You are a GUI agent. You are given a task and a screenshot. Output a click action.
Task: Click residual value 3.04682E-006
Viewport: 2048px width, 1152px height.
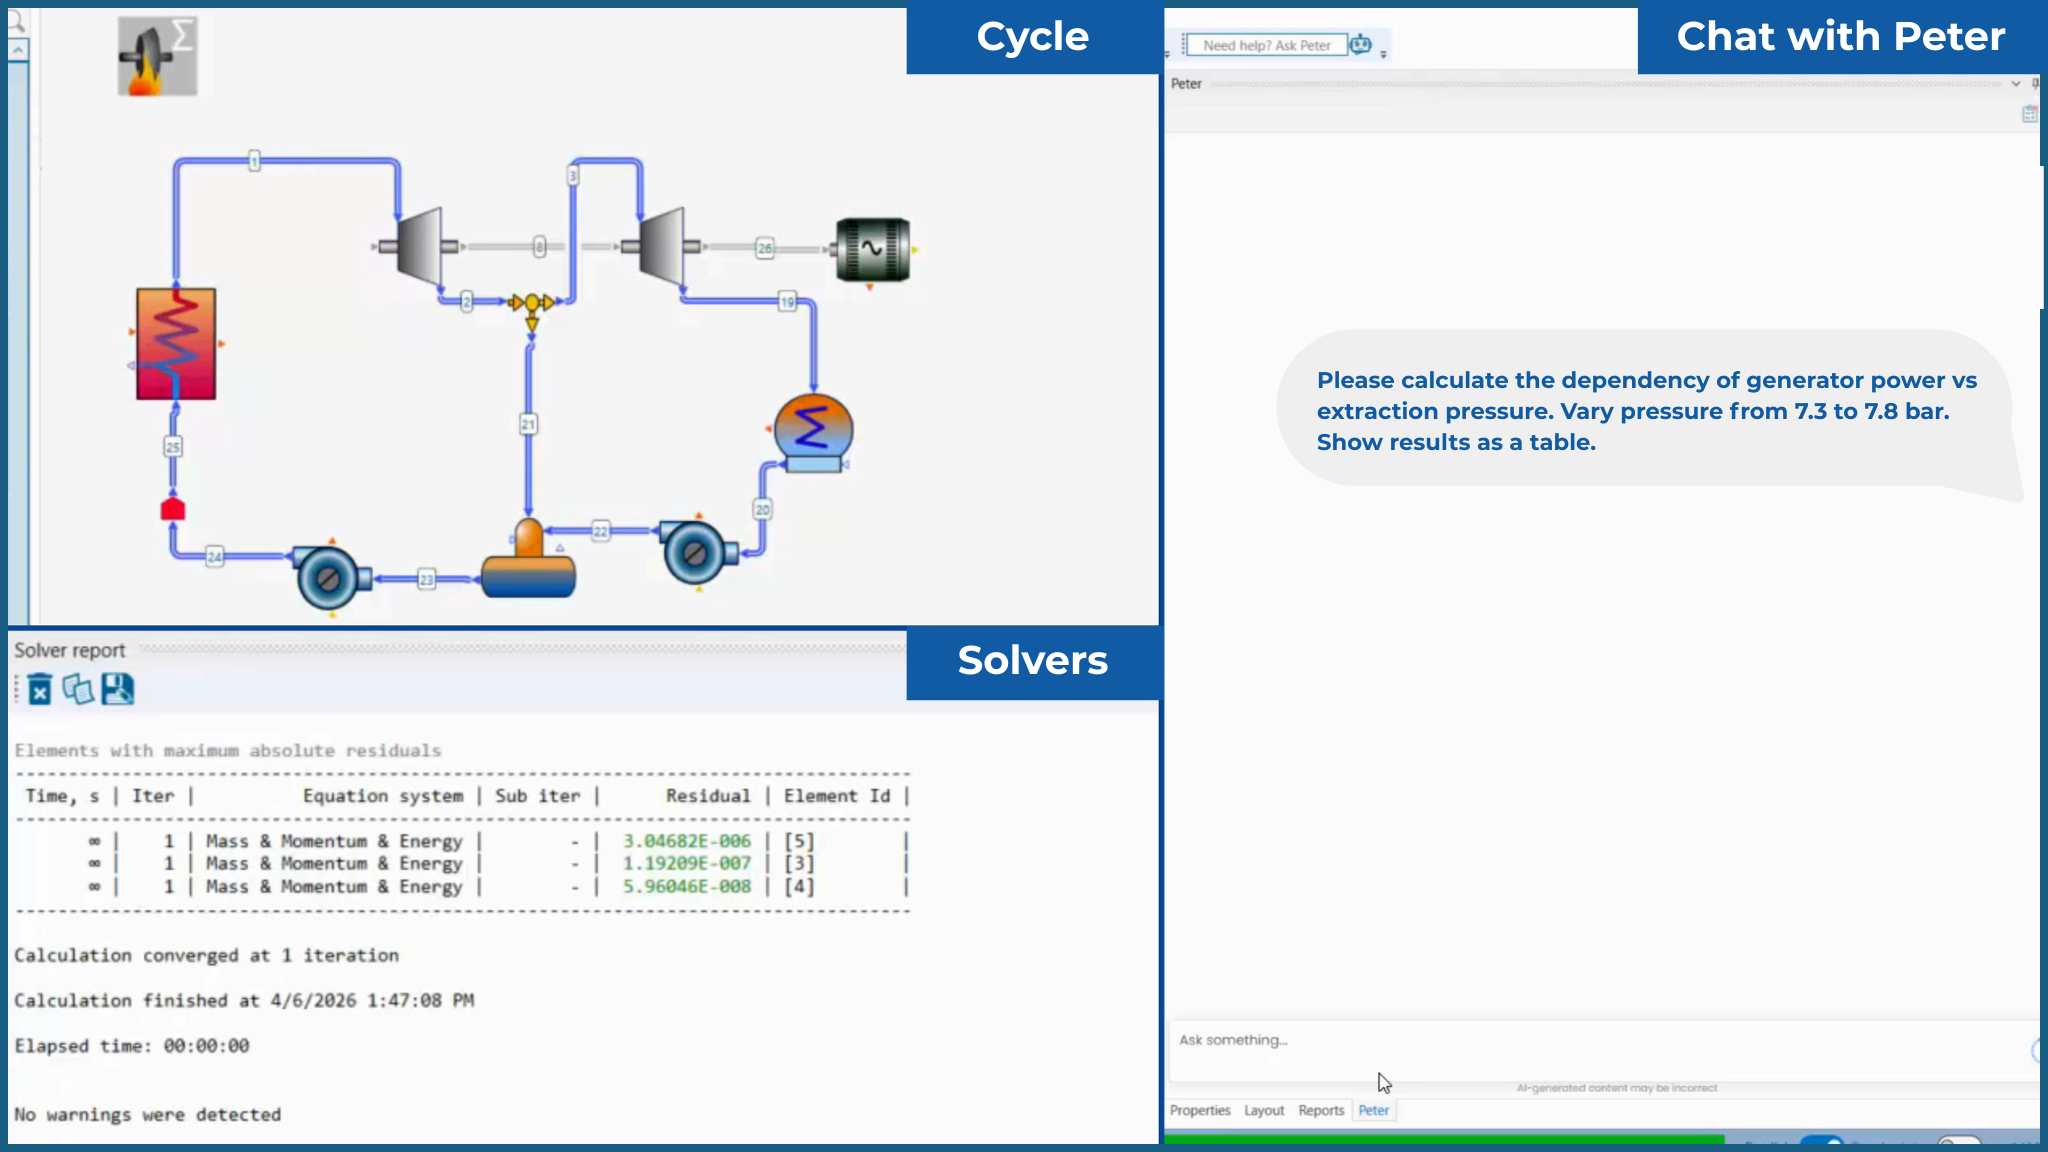pos(686,841)
